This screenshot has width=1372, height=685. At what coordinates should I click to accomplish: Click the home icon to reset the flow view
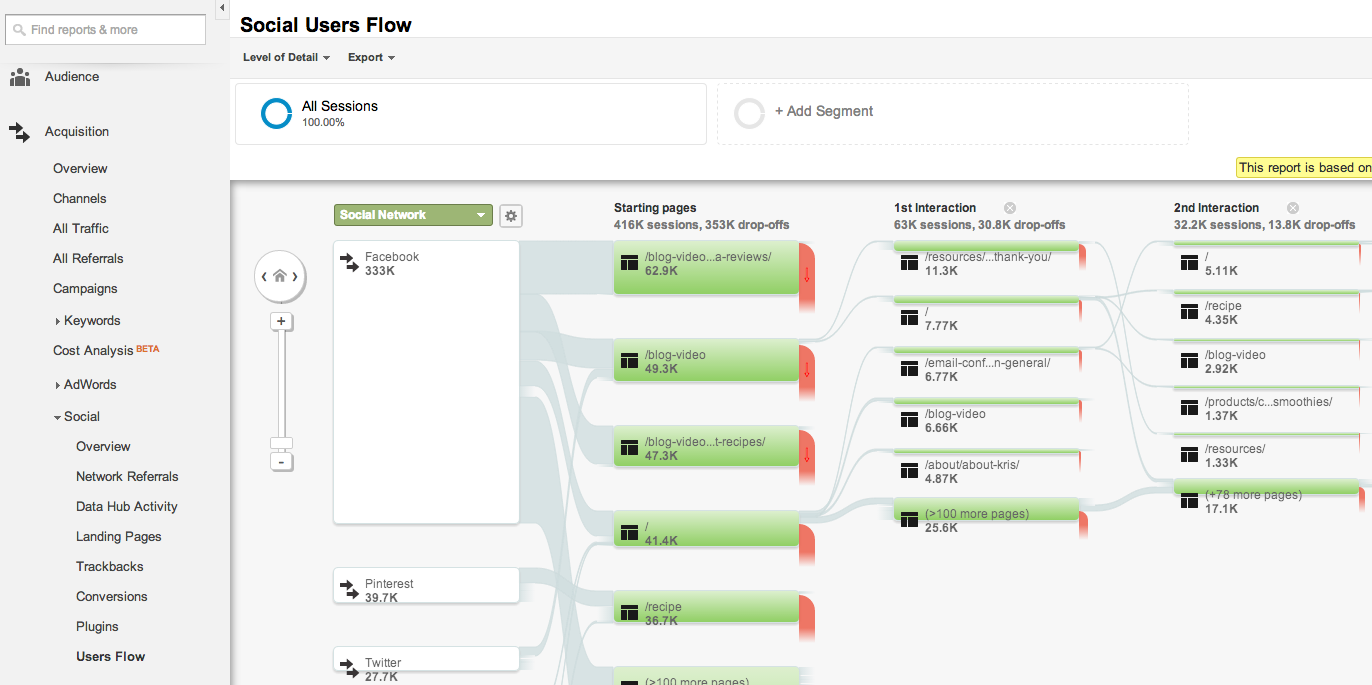point(280,276)
